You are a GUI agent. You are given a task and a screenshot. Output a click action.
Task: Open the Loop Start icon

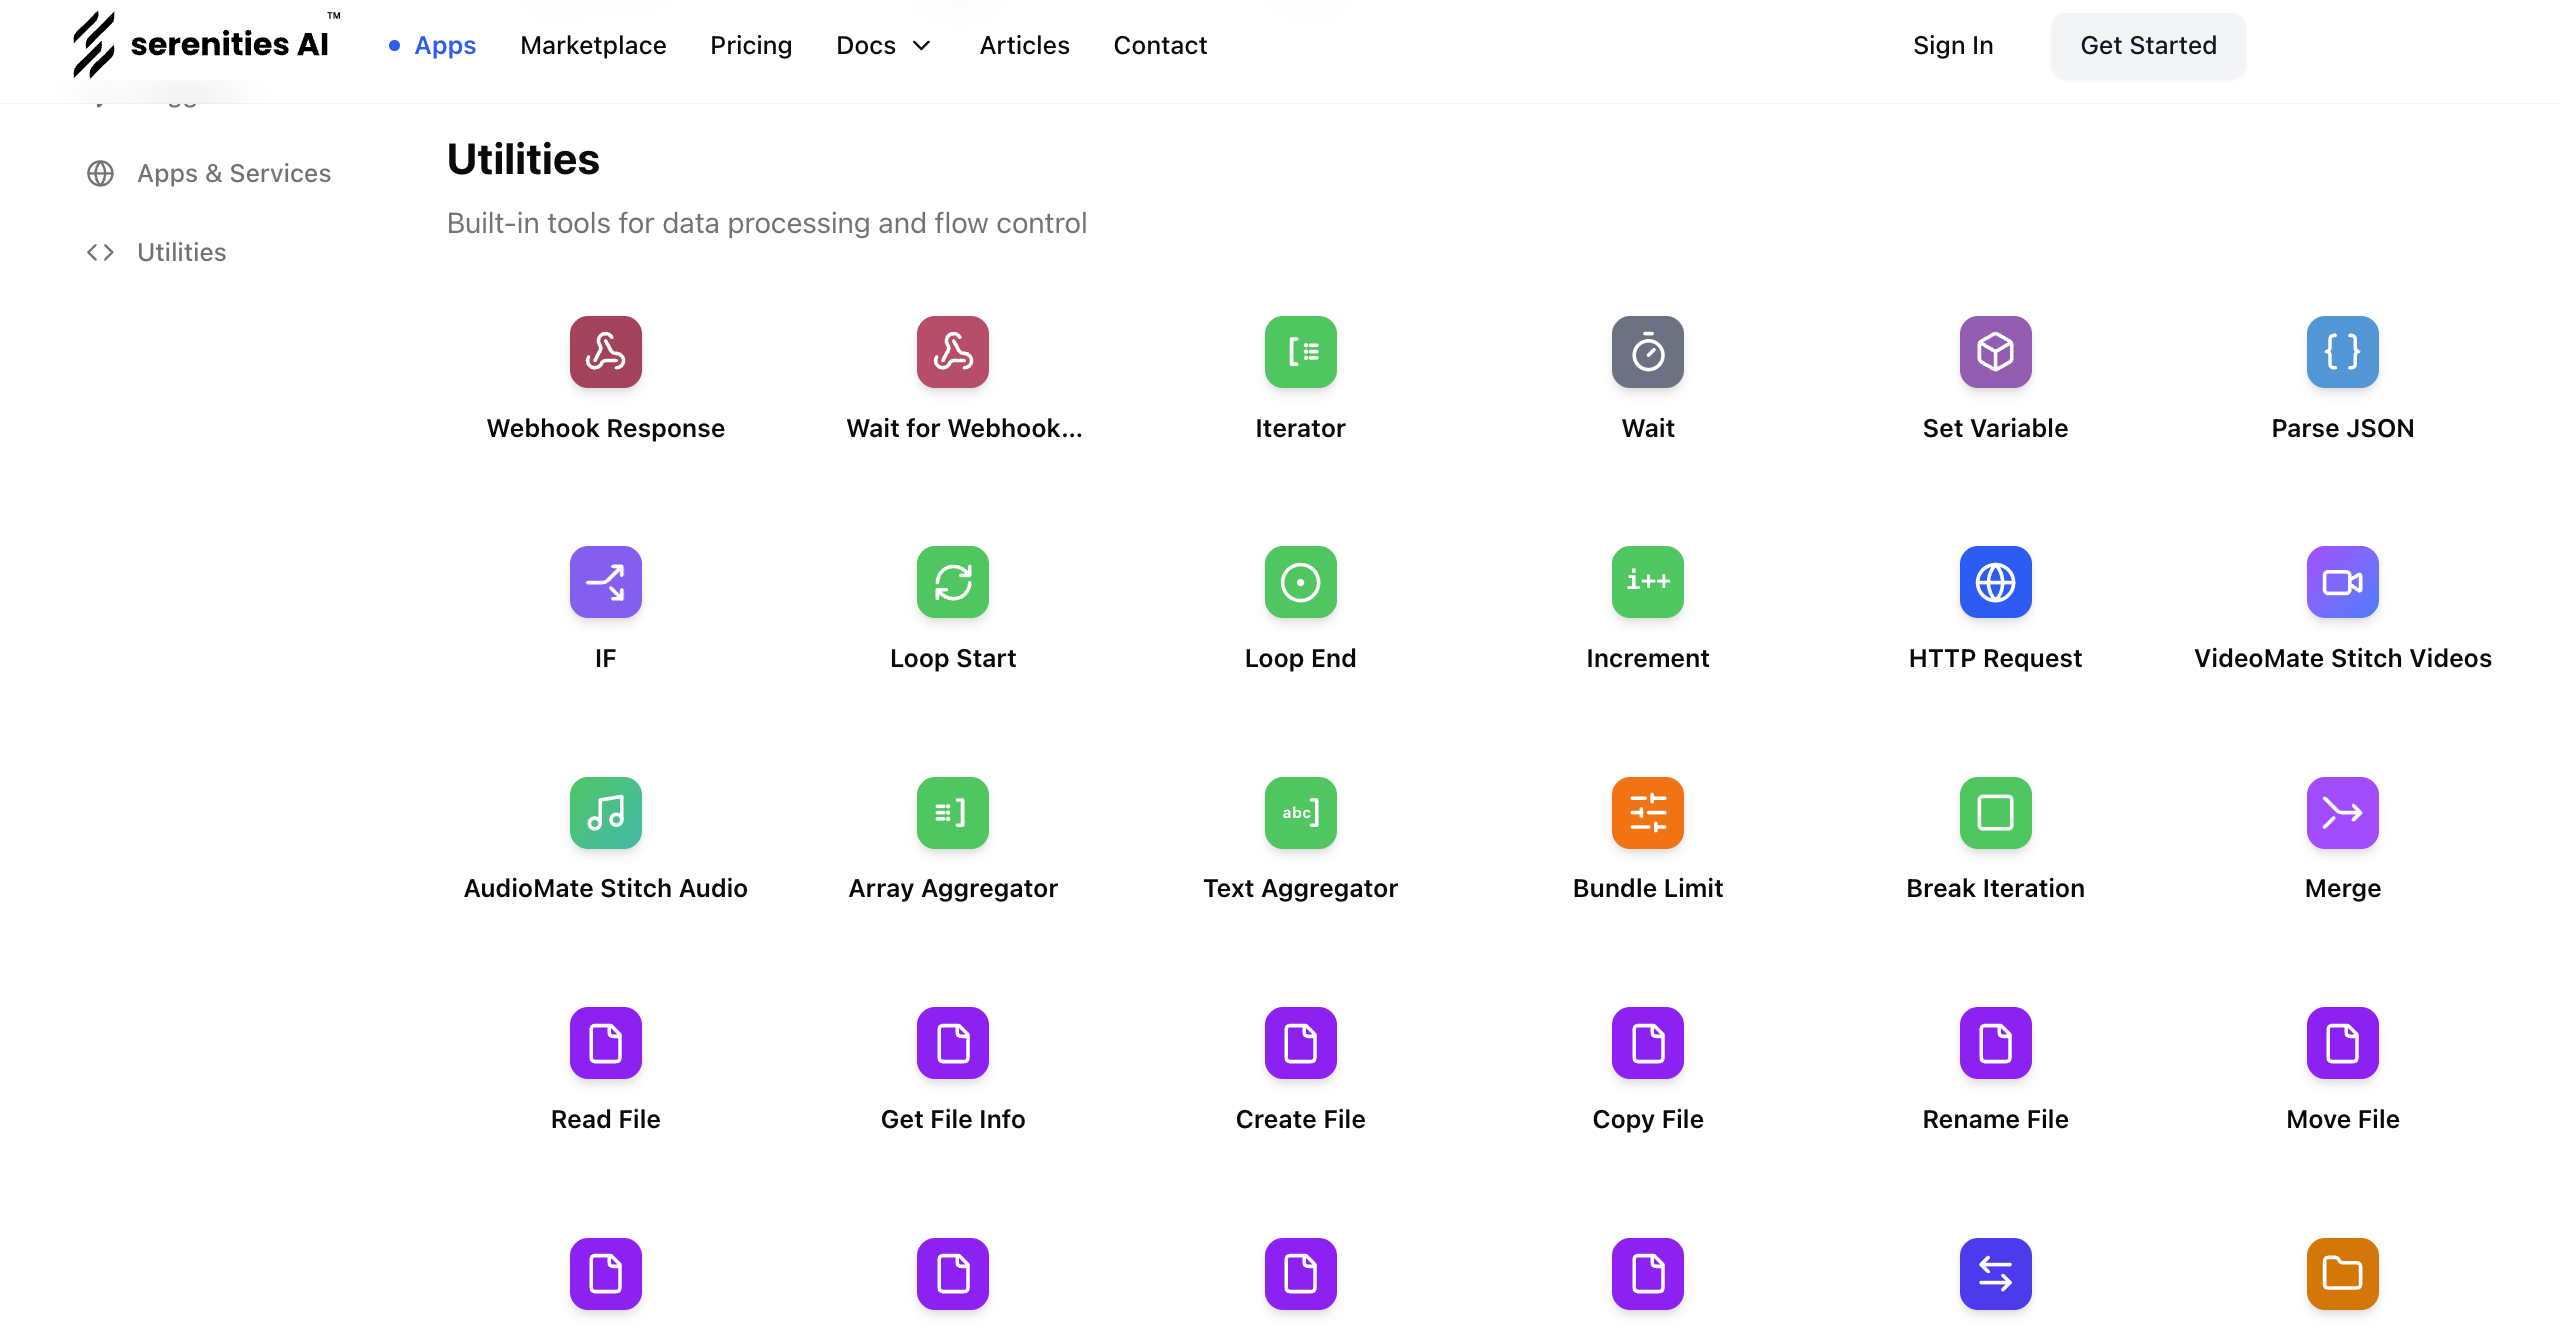[x=952, y=582]
